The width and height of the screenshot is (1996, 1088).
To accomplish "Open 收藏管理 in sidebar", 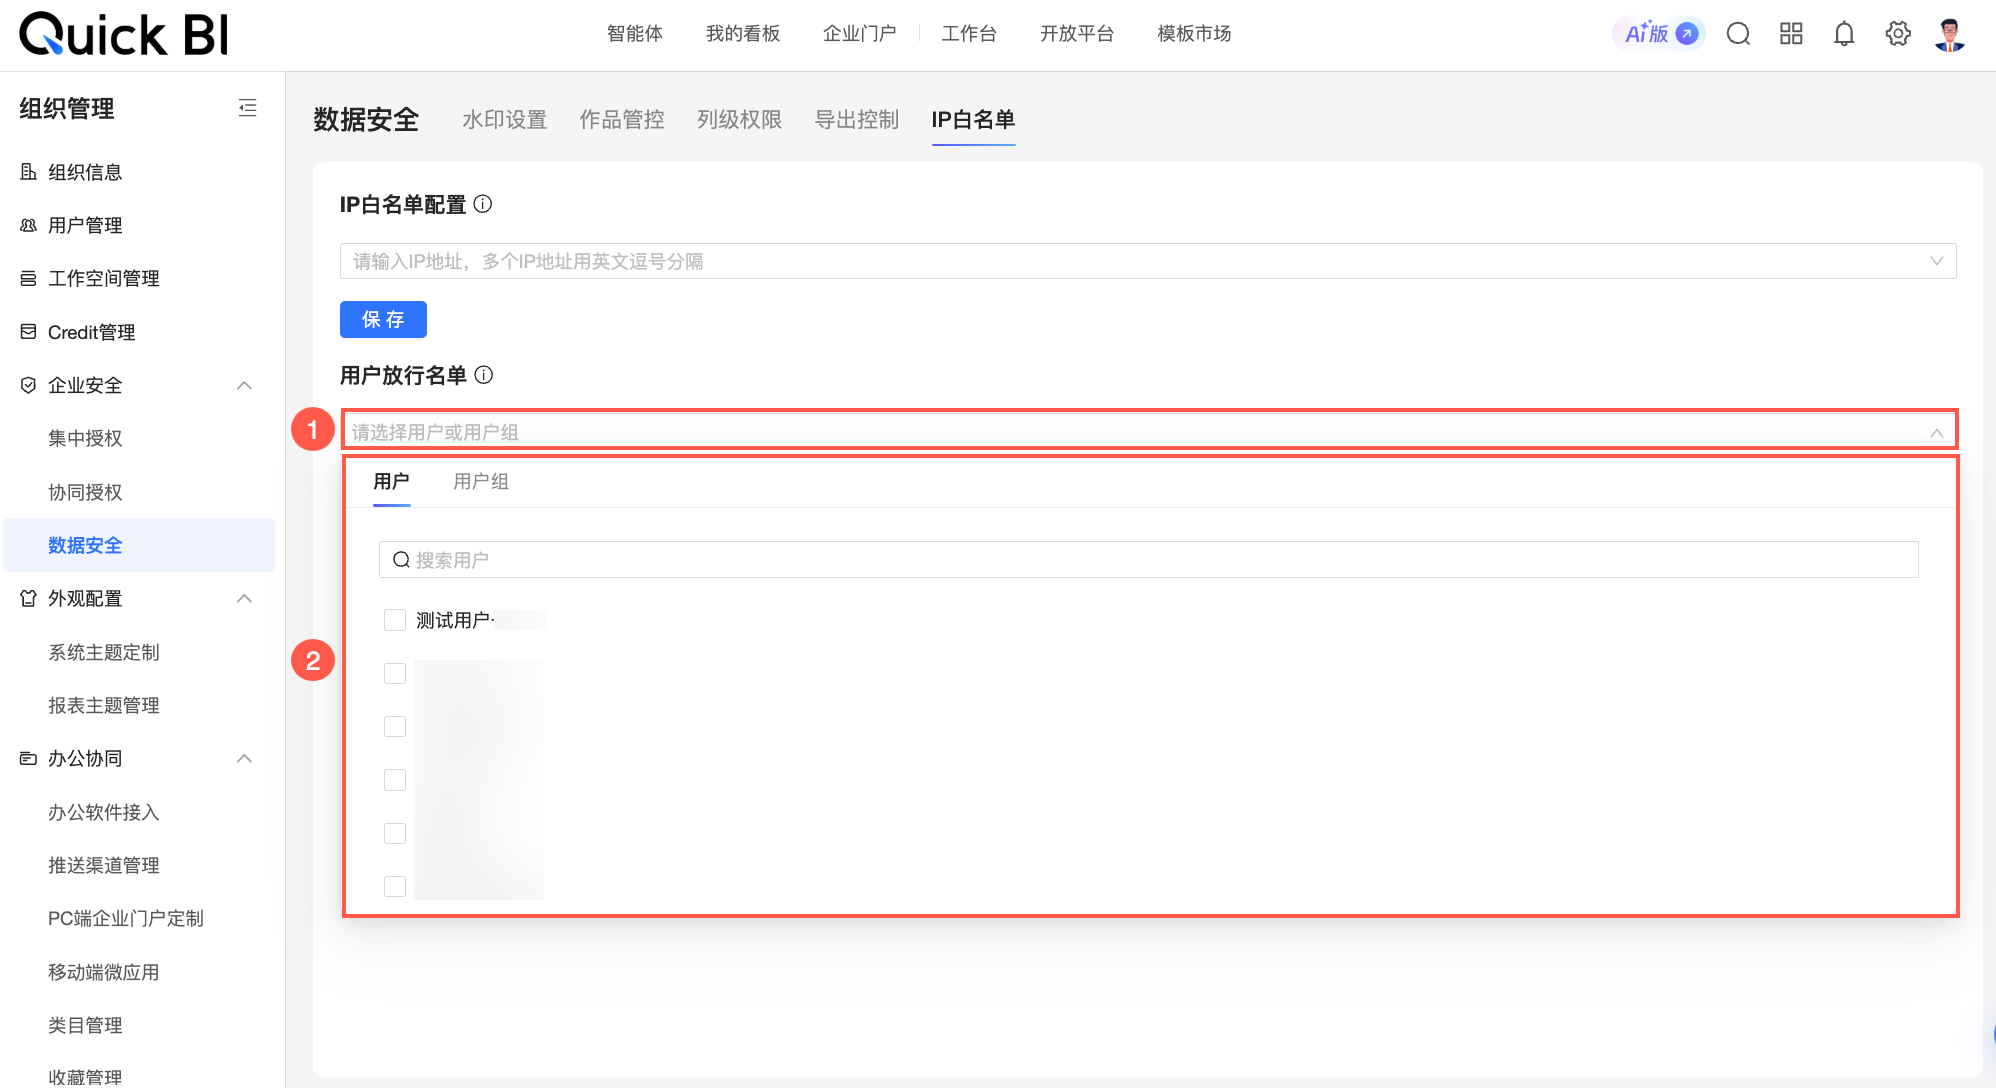I will point(85,1077).
